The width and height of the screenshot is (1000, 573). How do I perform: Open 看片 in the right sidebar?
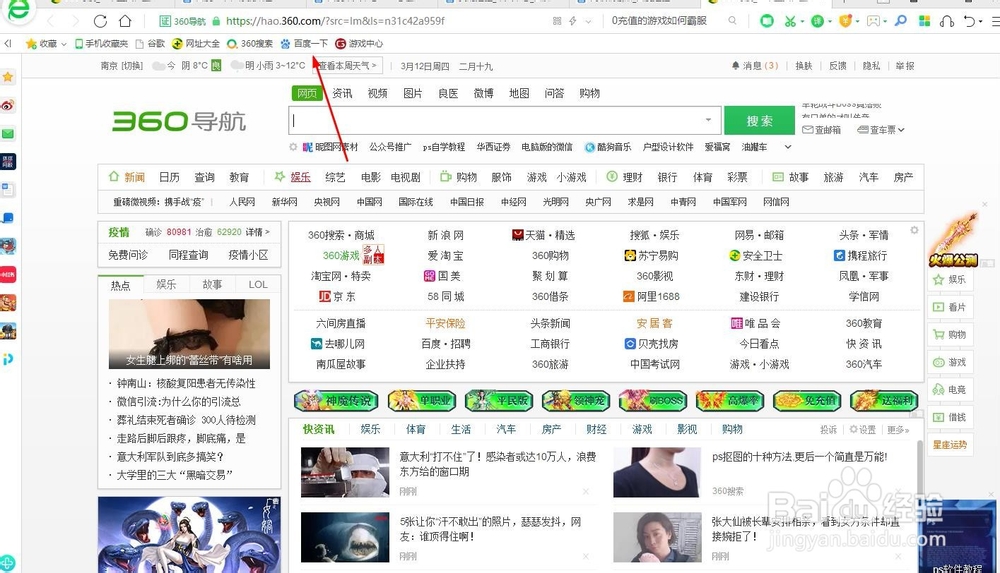[x=950, y=307]
